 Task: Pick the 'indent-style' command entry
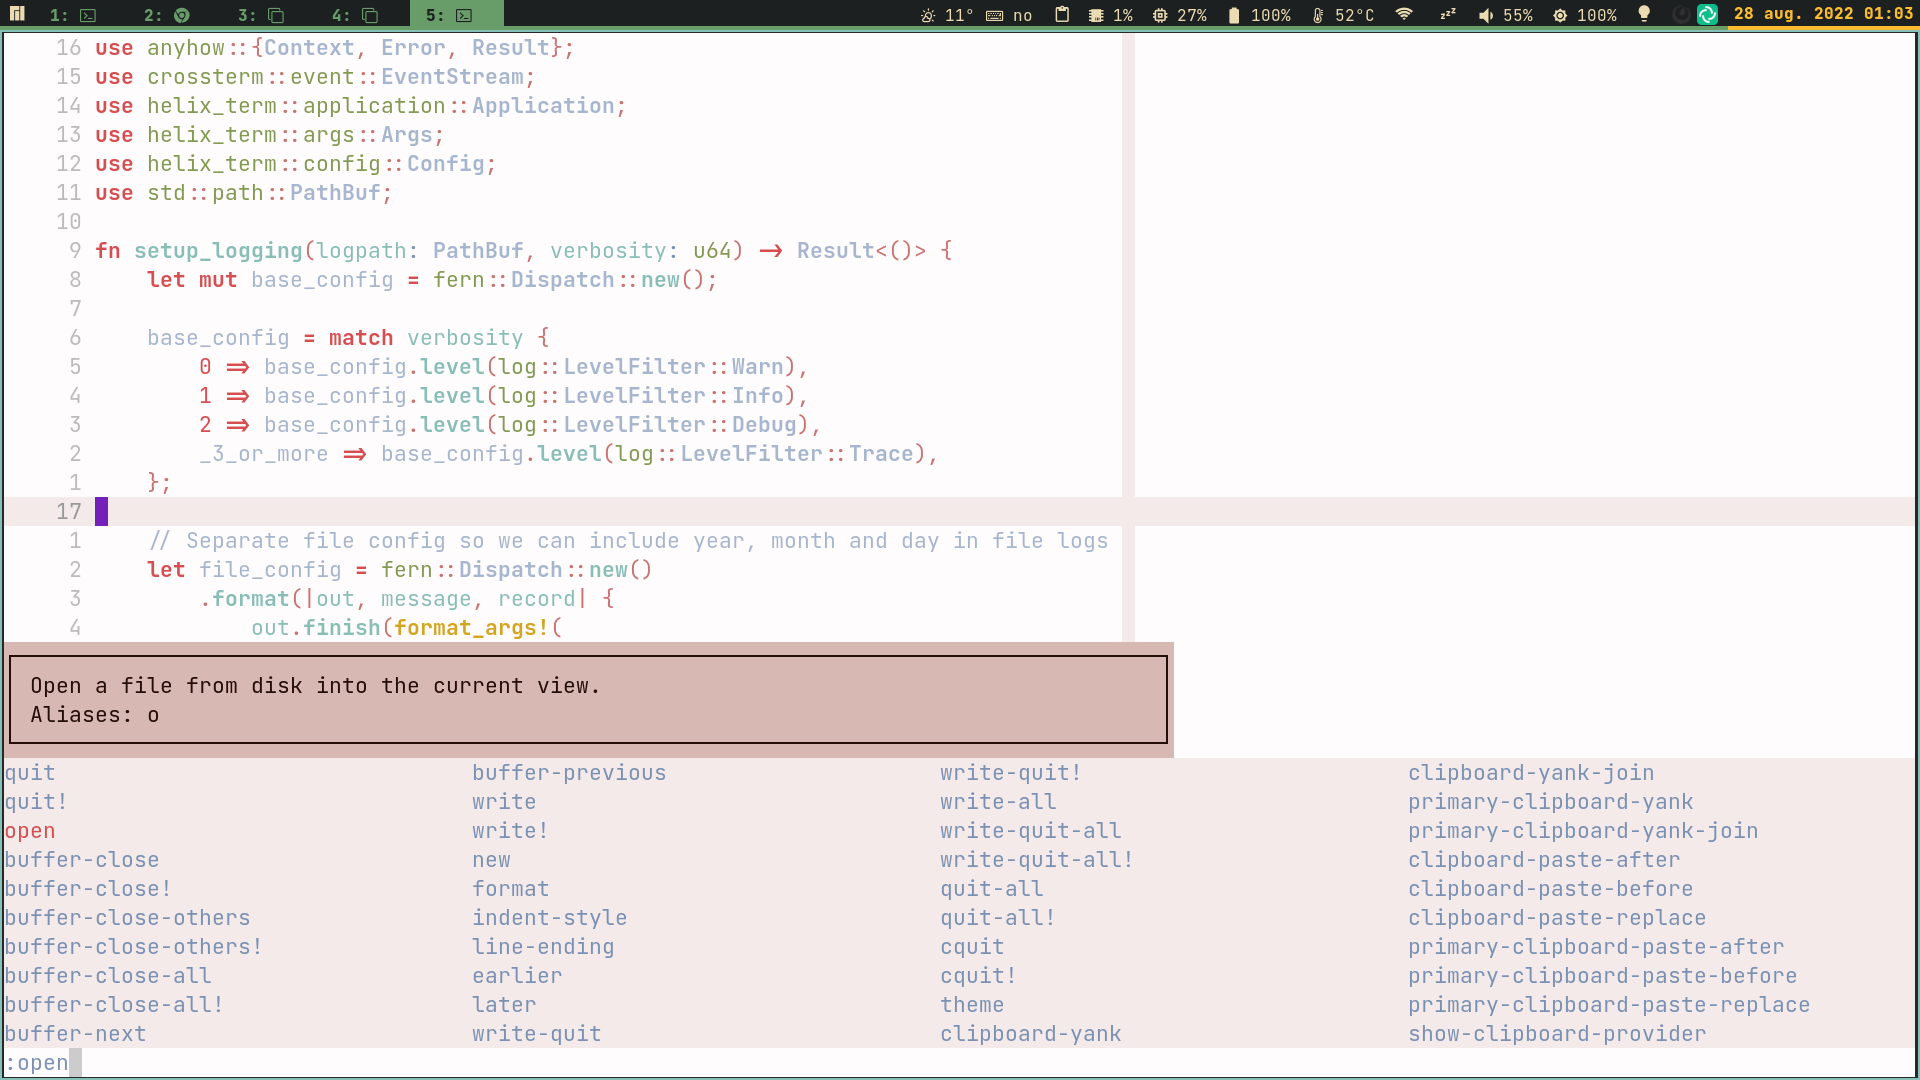click(x=549, y=918)
